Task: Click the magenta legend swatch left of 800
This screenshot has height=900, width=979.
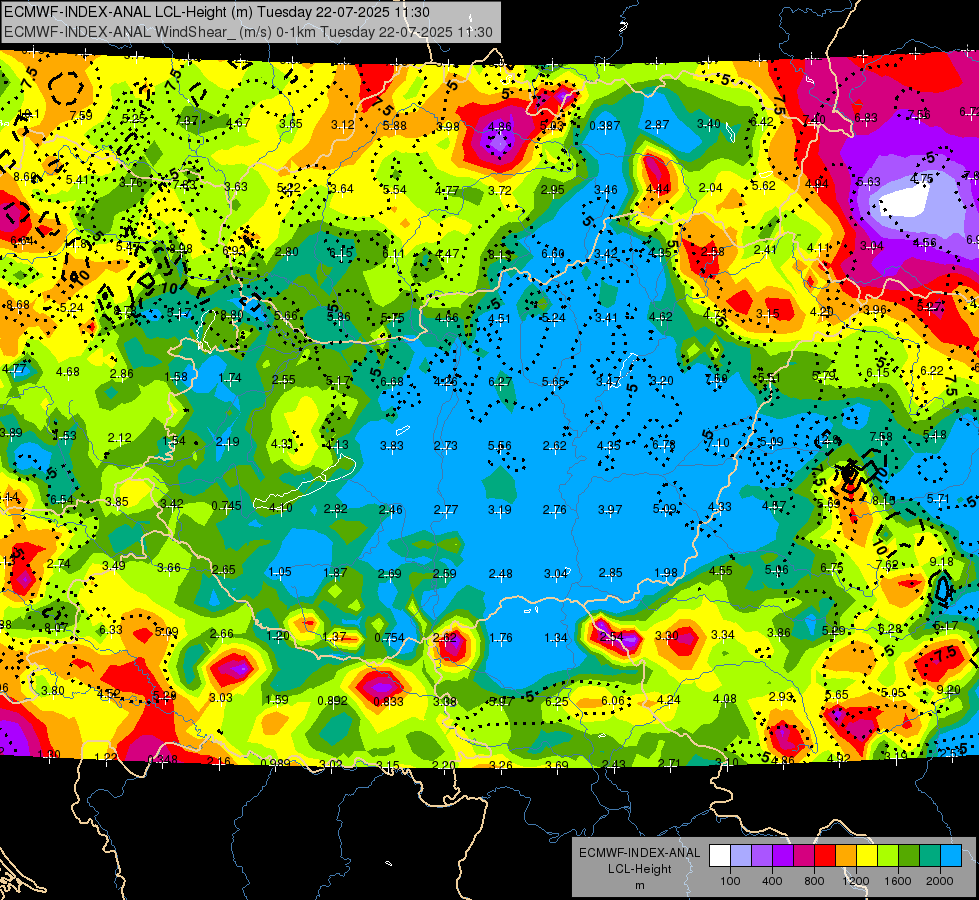Action: 804,856
